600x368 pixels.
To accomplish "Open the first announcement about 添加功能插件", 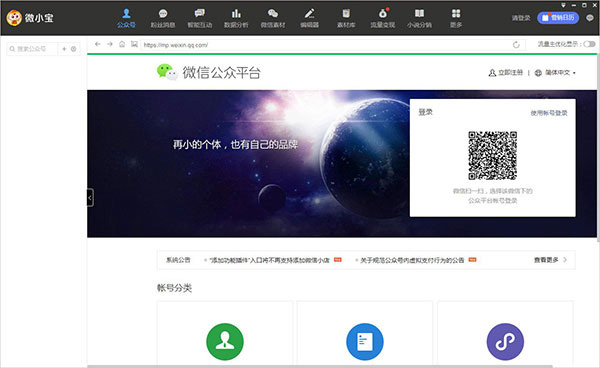I will (269, 260).
